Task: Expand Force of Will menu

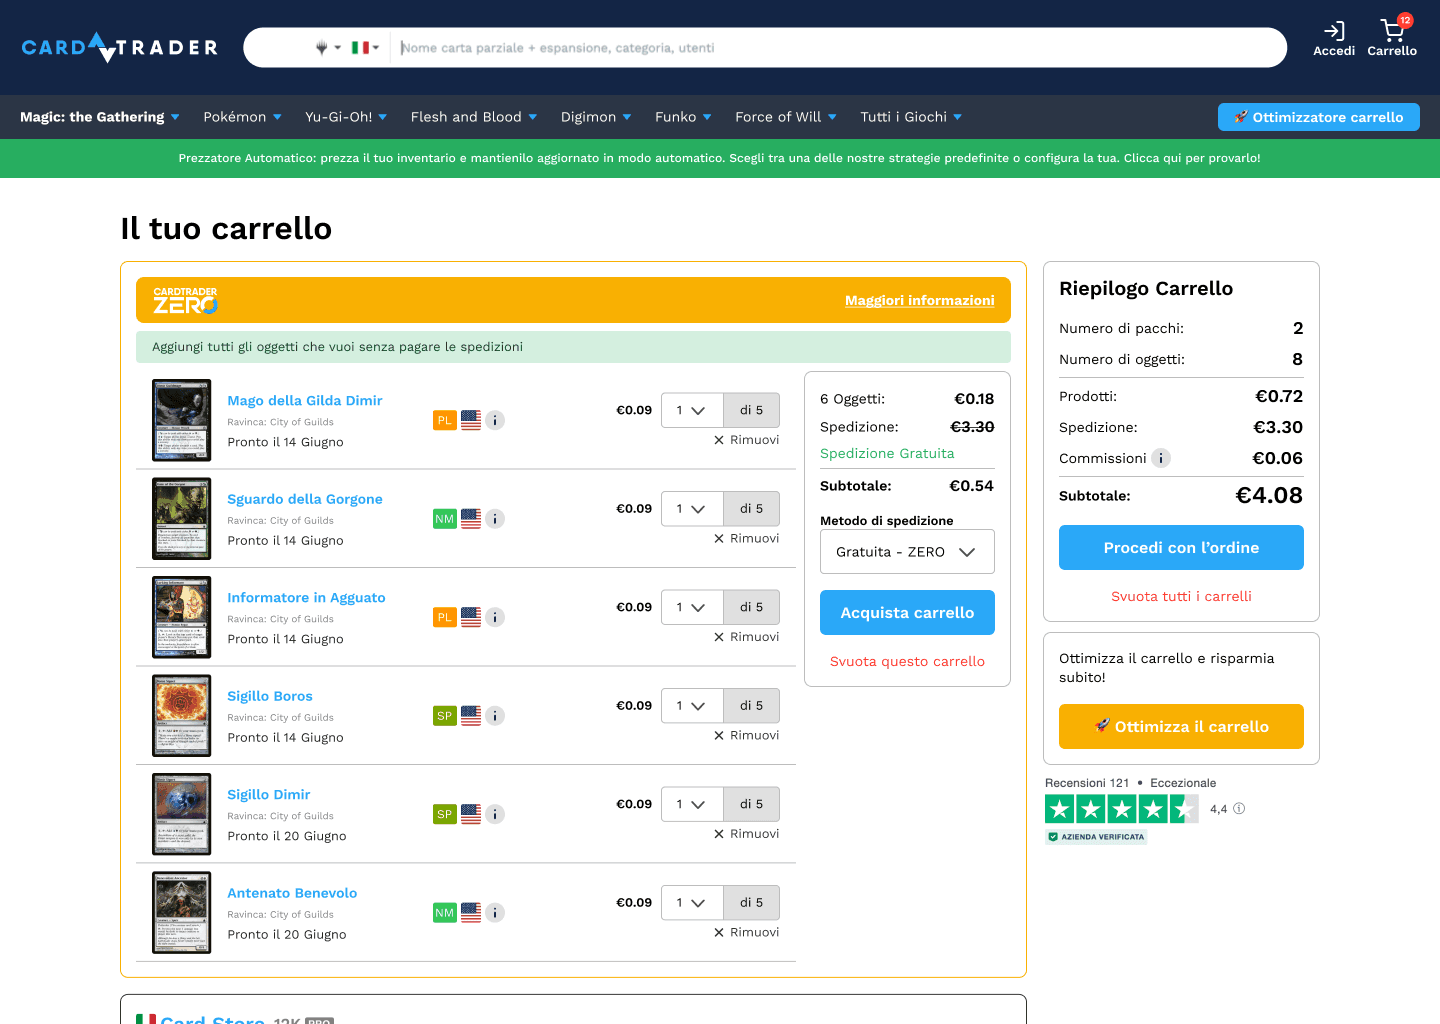Action: (x=786, y=117)
